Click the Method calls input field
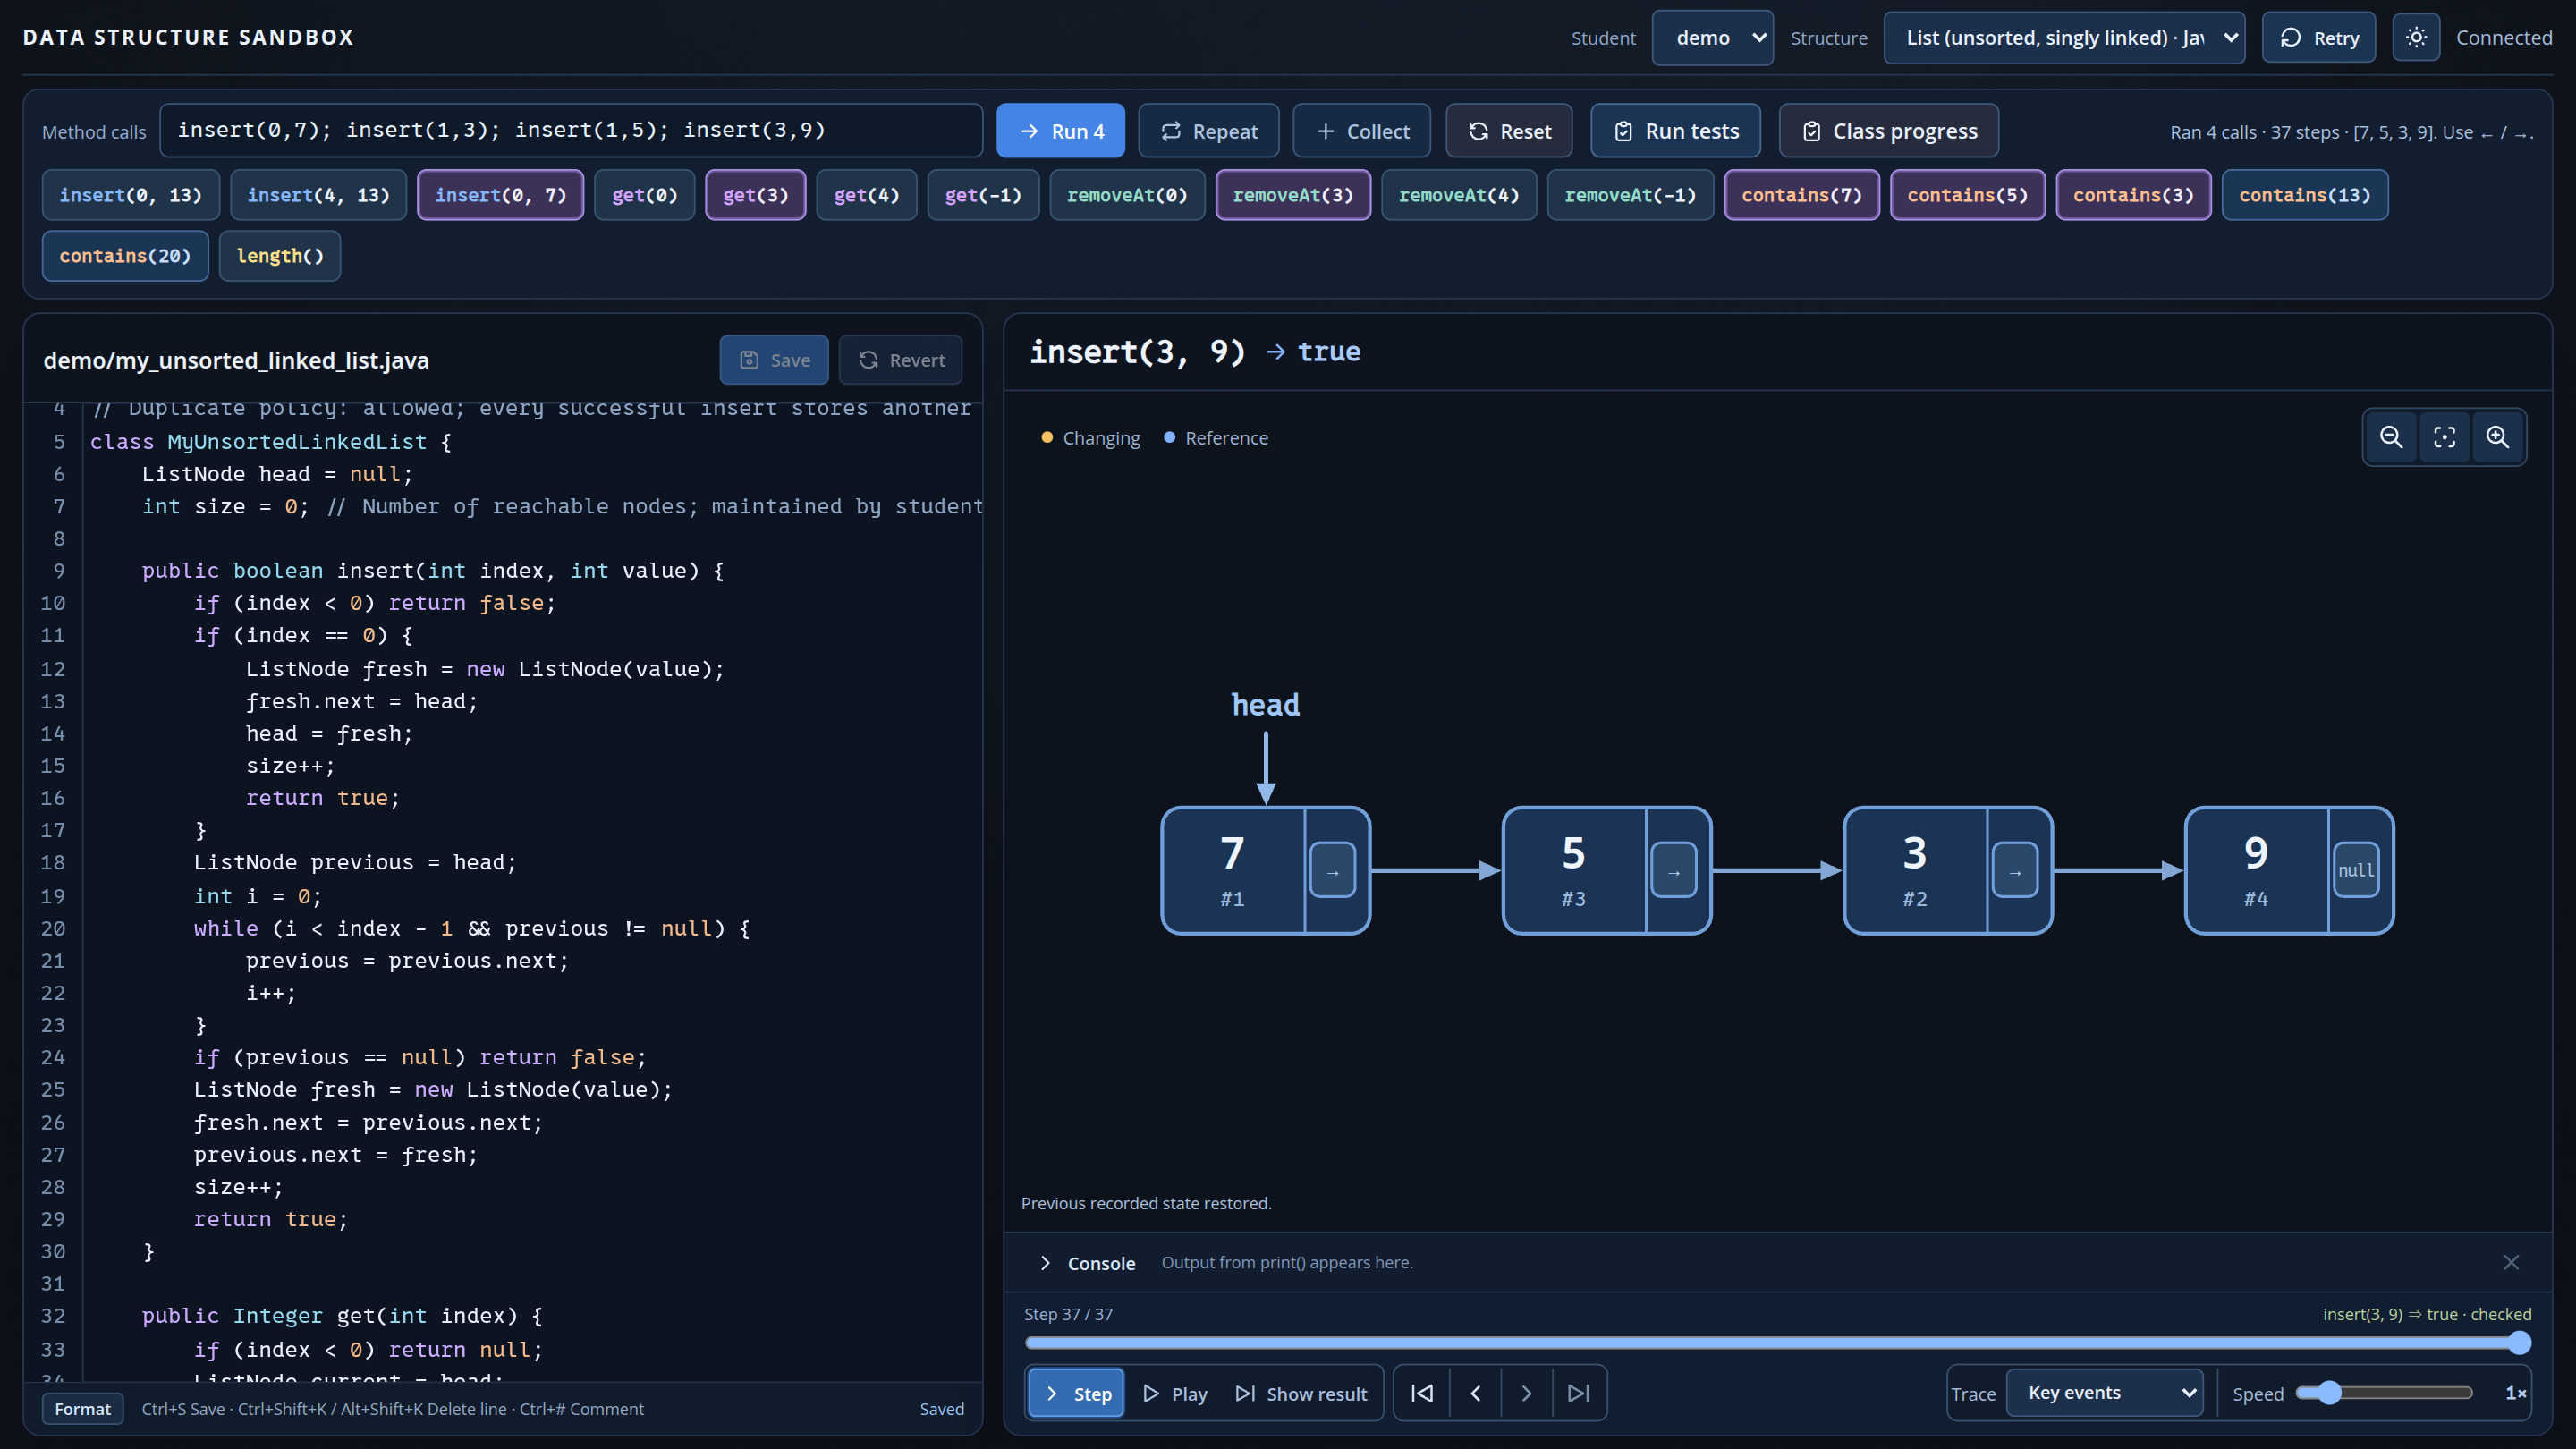Image resolution: width=2576 pixels, height=1449 pixels. (x=571, y=131)
